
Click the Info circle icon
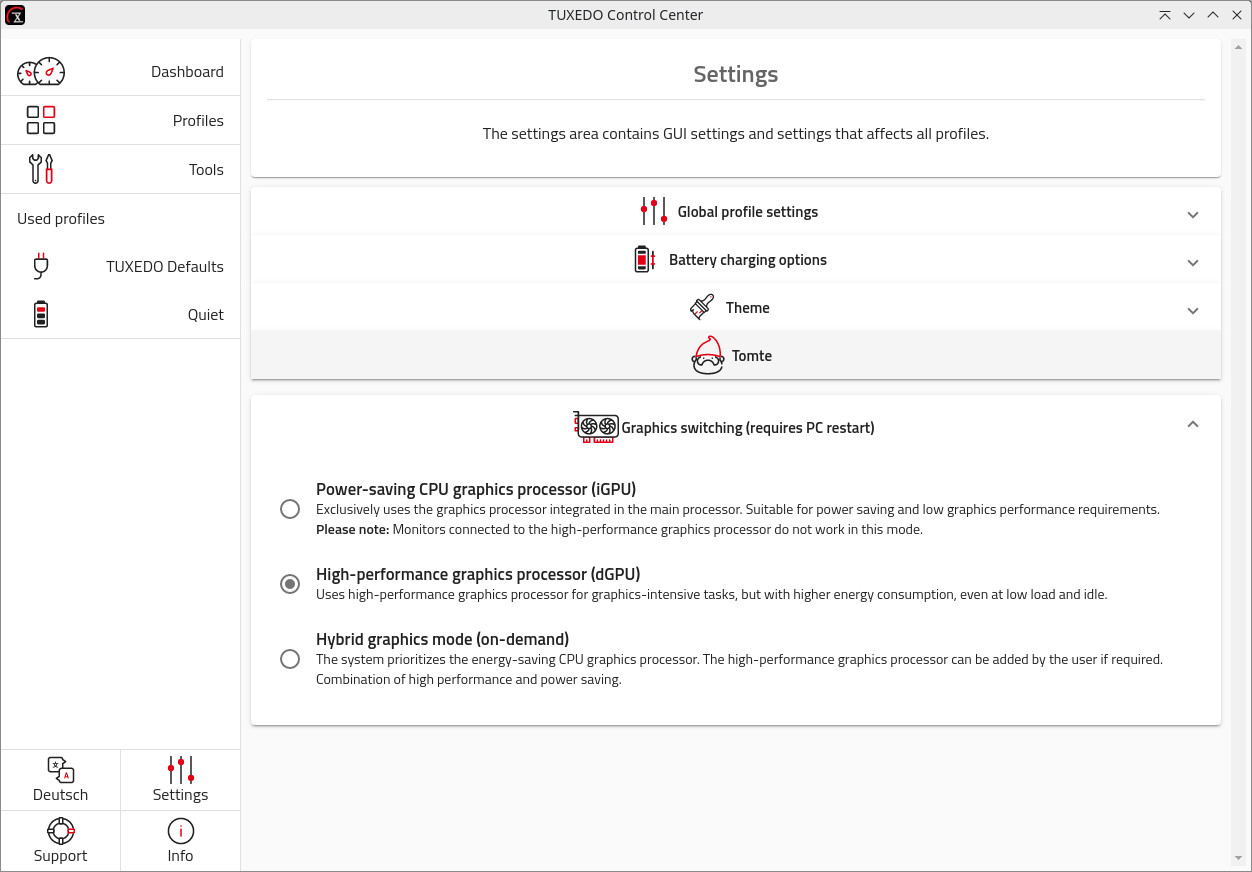[181, 831]
